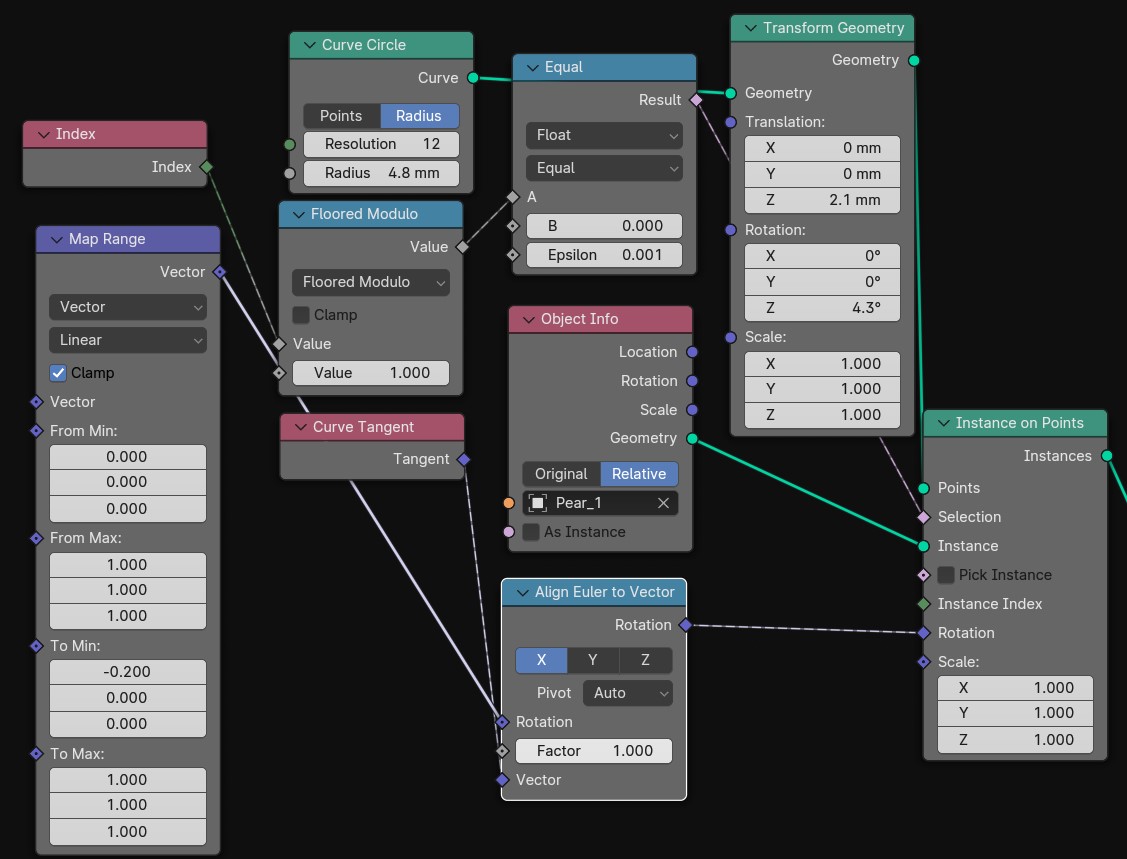This screenshot has width=1127, height=859.
Task: Toggle the As Instance checkbox
Action: tap(532, 532)
